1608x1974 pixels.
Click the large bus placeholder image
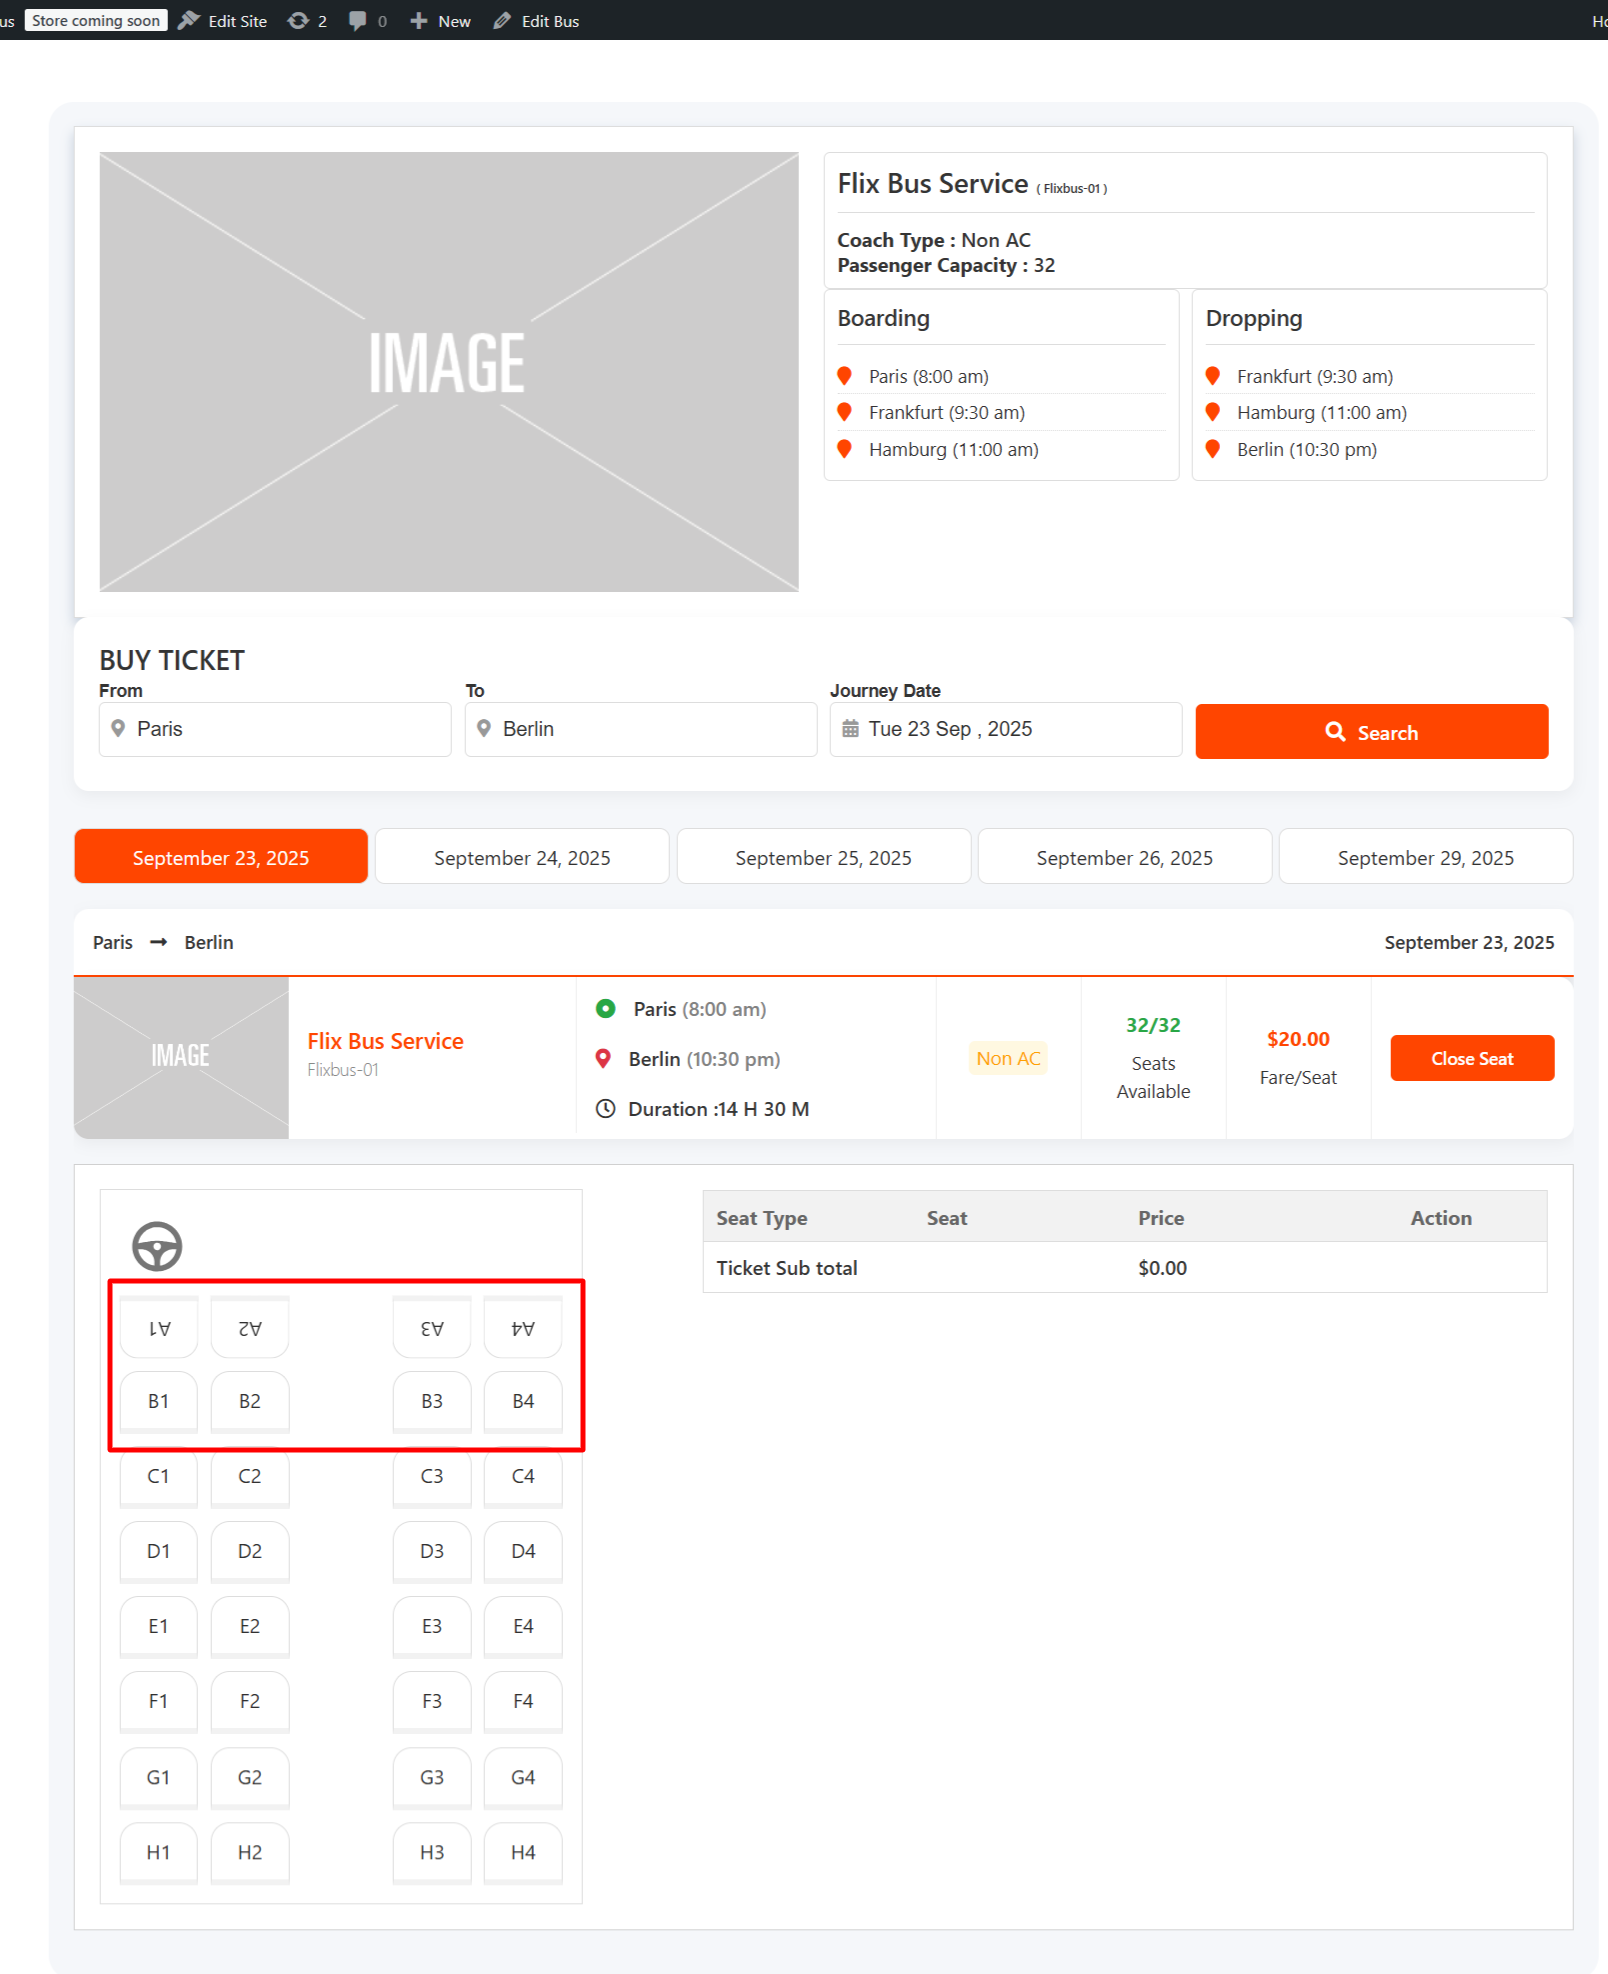point(449,372)
